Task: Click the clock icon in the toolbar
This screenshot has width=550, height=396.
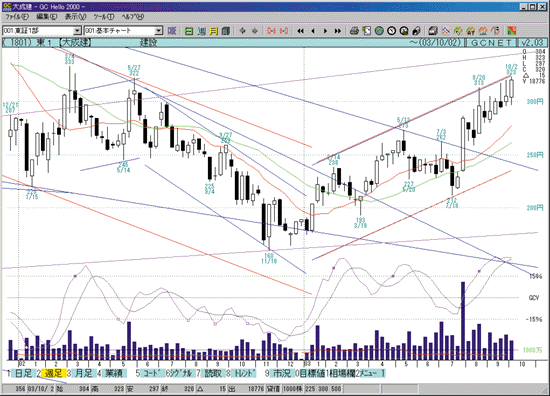Action: (391, 31)
